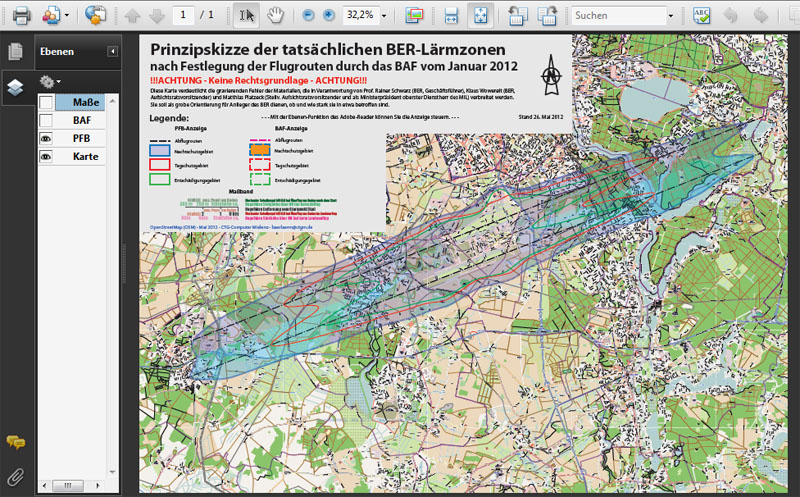Activate the text selection cursor tool
Image resolution: width=800 pixels, height=497 pixels.
pyautogui.click(x=246, y=15)
